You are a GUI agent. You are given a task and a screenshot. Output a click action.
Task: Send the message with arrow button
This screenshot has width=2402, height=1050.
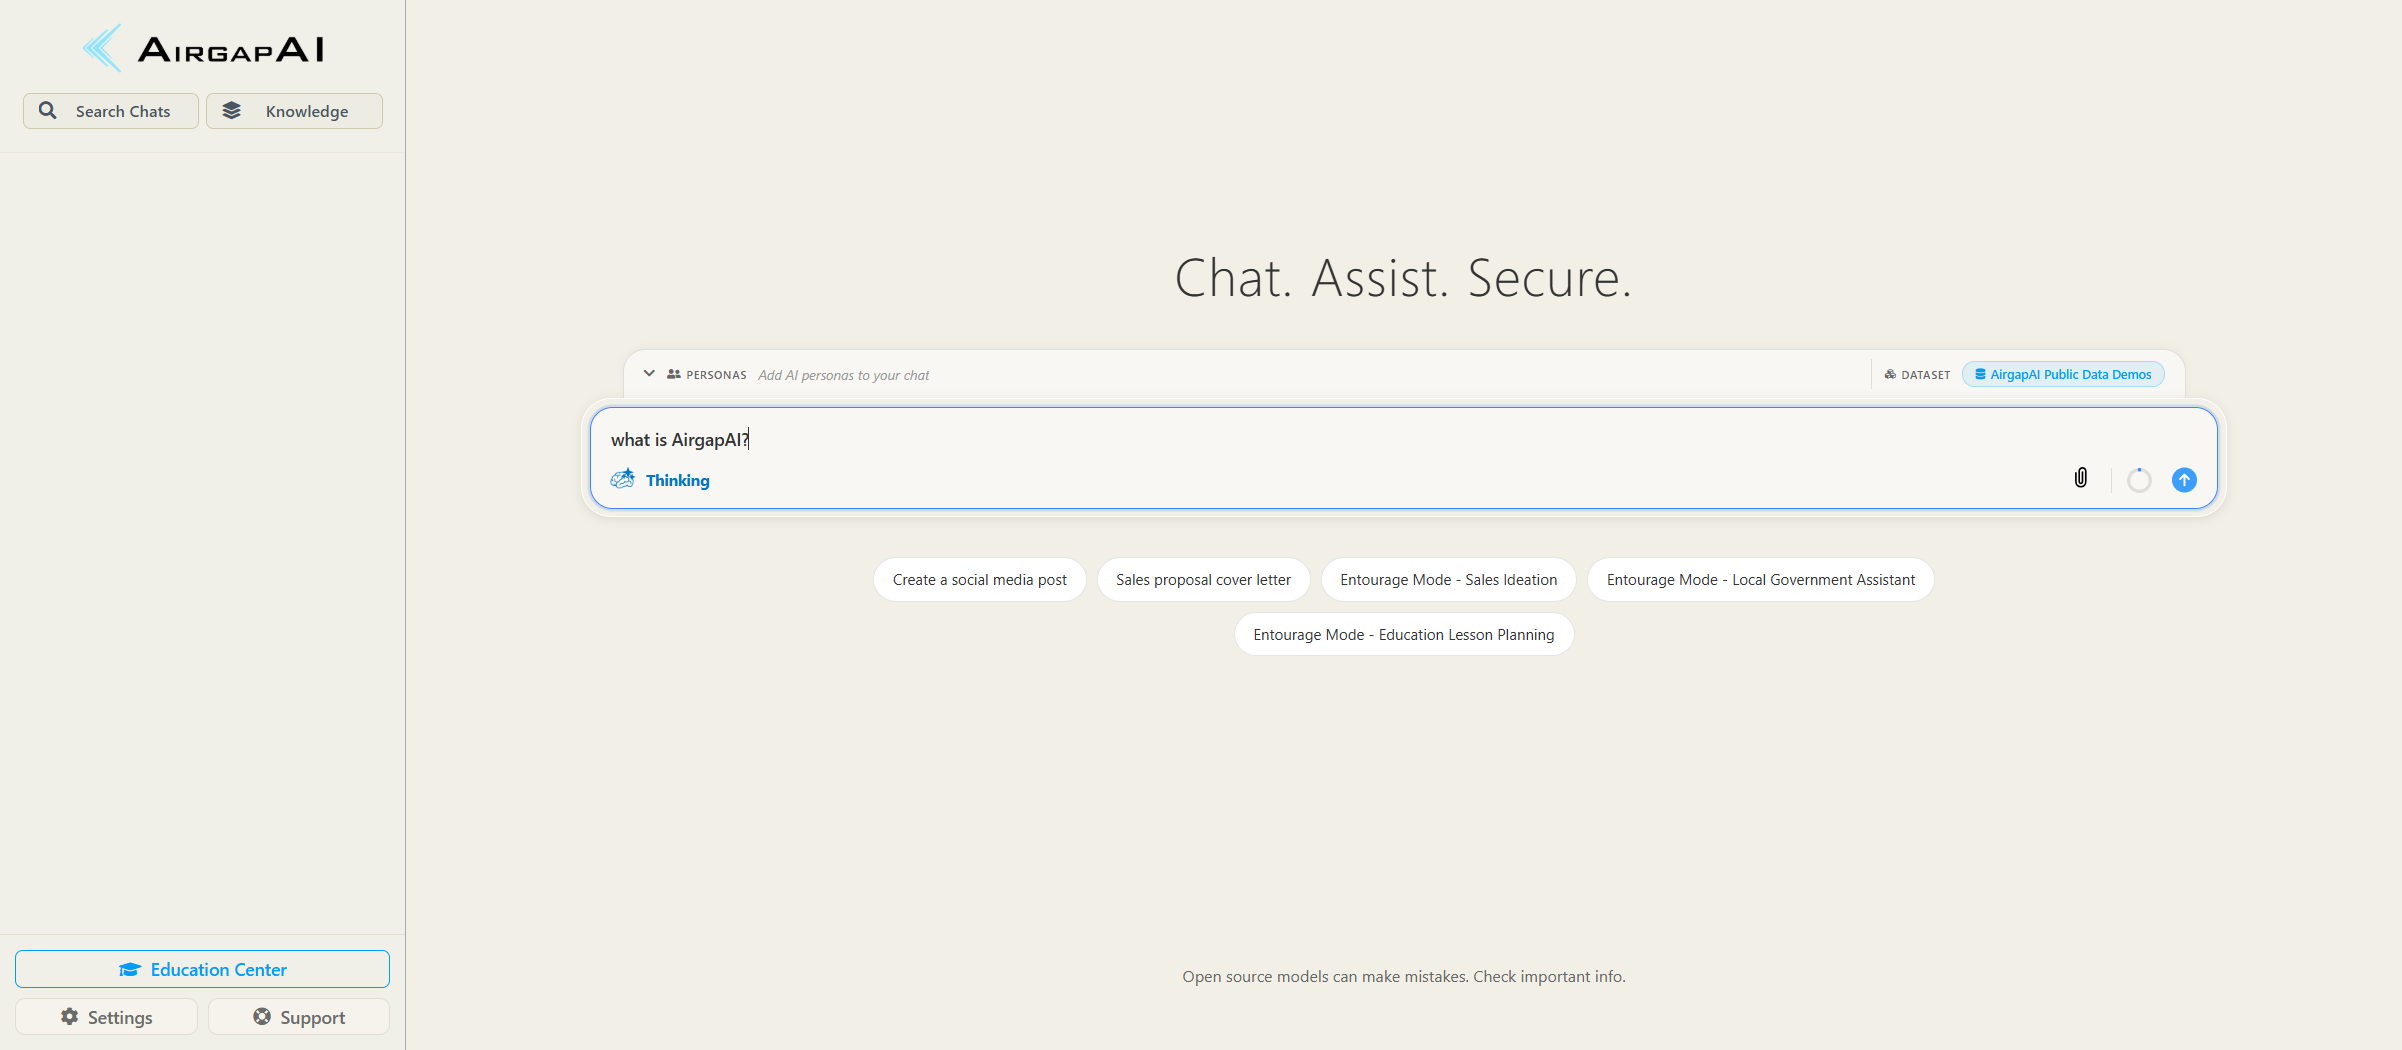pyautogui.click(x=2184, y=480)
